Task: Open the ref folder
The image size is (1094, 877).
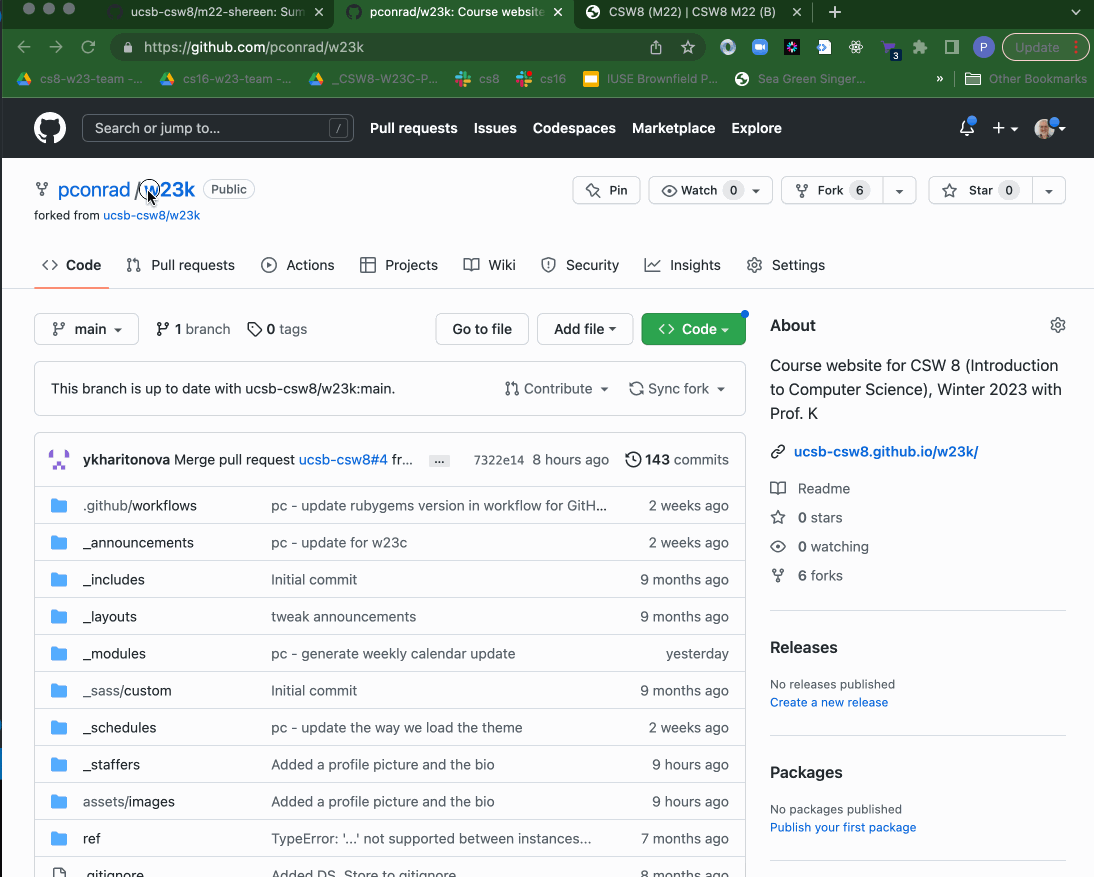Action: pyautogui.click(x=91, y=839)
